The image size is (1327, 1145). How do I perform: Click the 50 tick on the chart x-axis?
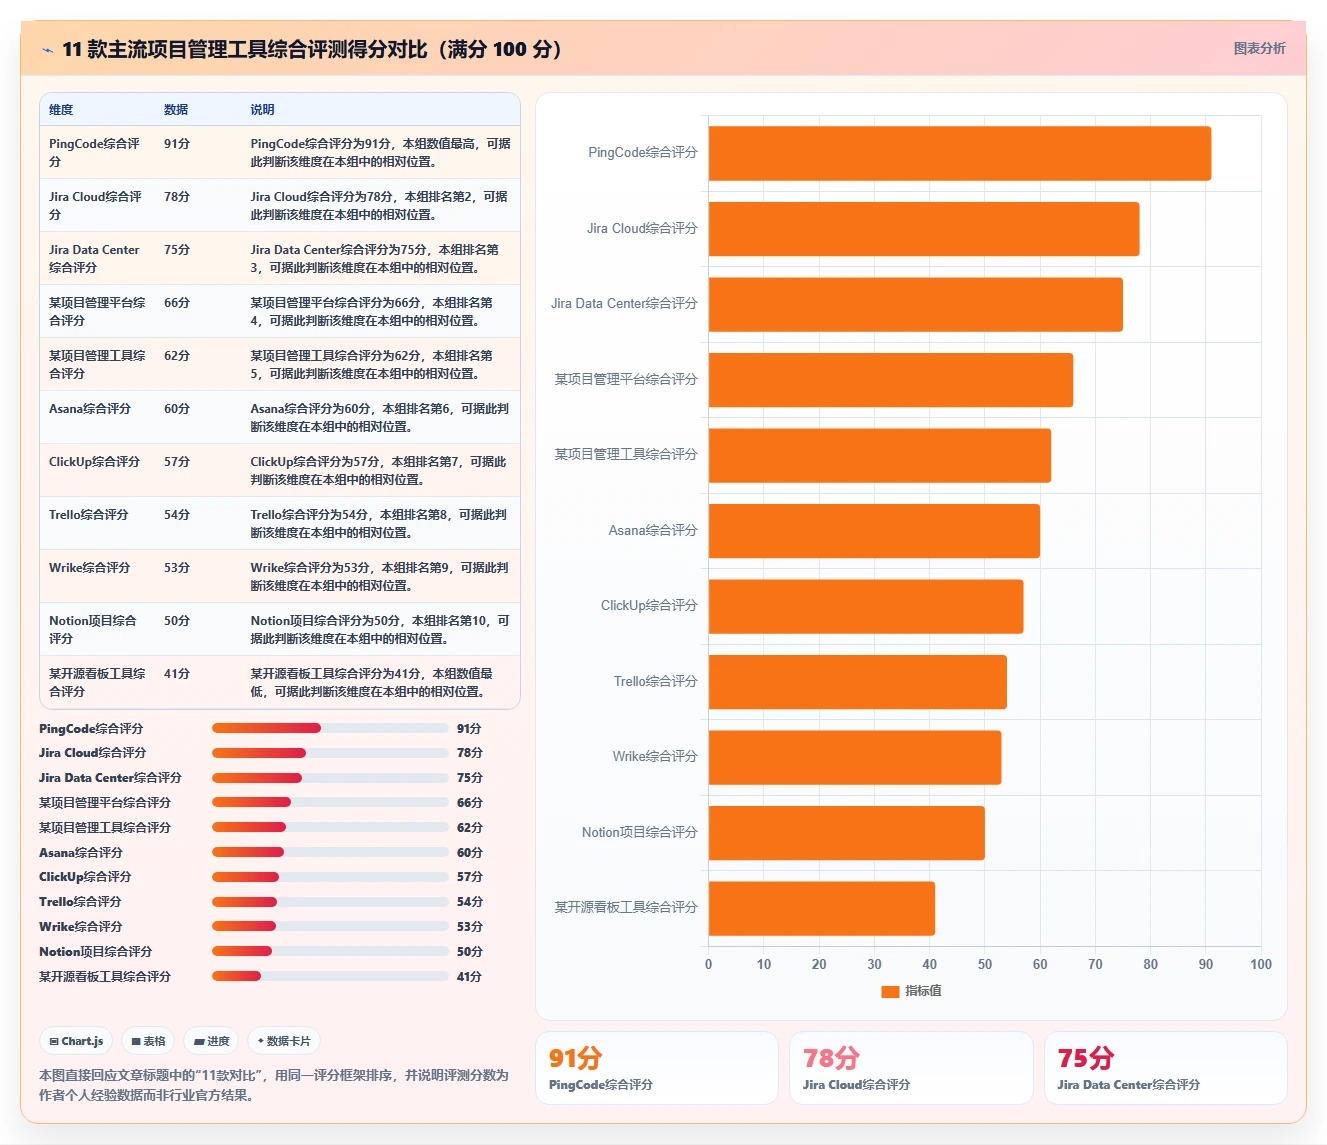tap(985, 964)
